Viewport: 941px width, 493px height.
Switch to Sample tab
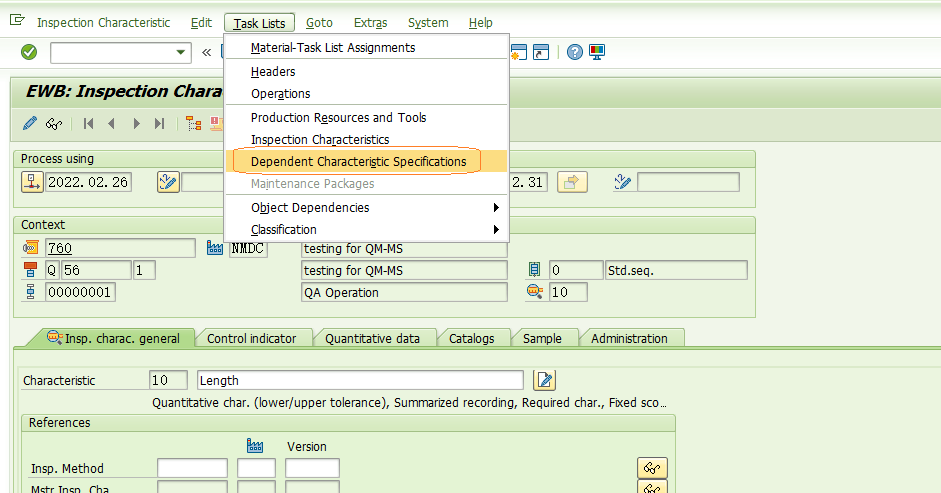click(542, 338)
